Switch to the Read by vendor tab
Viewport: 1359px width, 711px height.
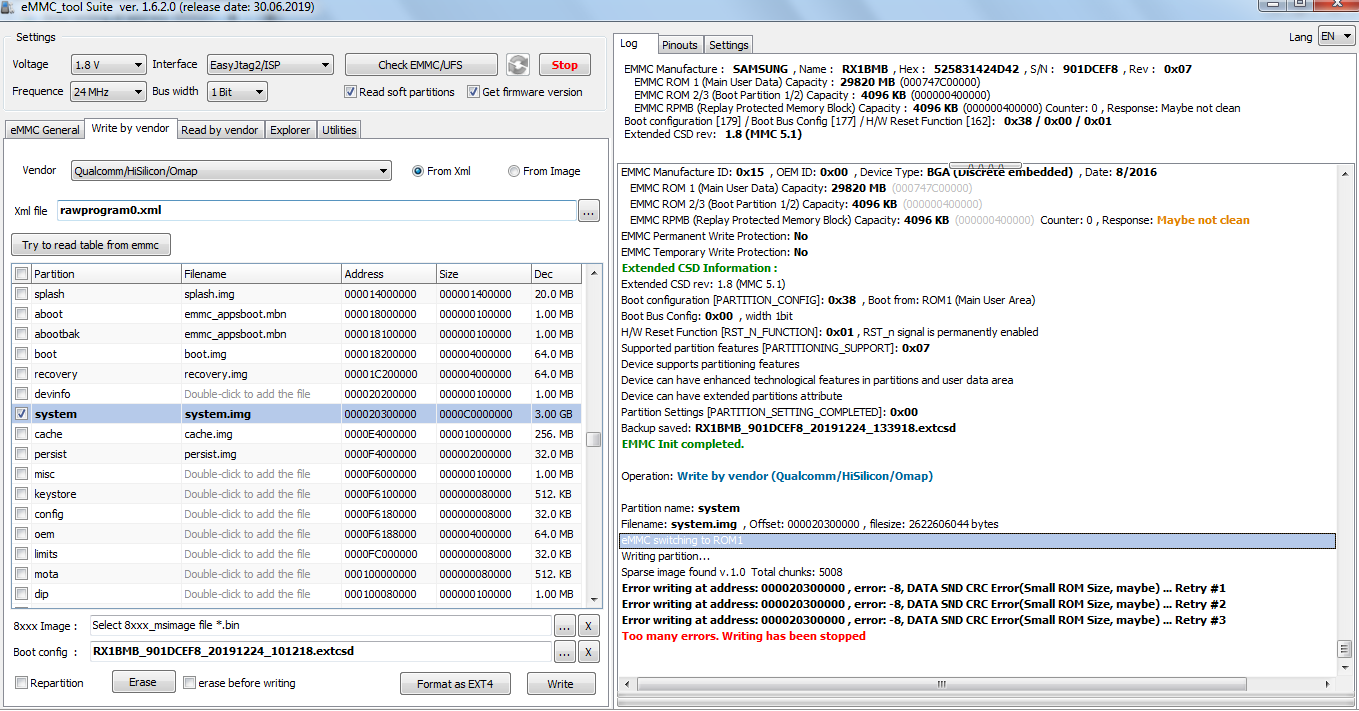click(x=220, y=130)
